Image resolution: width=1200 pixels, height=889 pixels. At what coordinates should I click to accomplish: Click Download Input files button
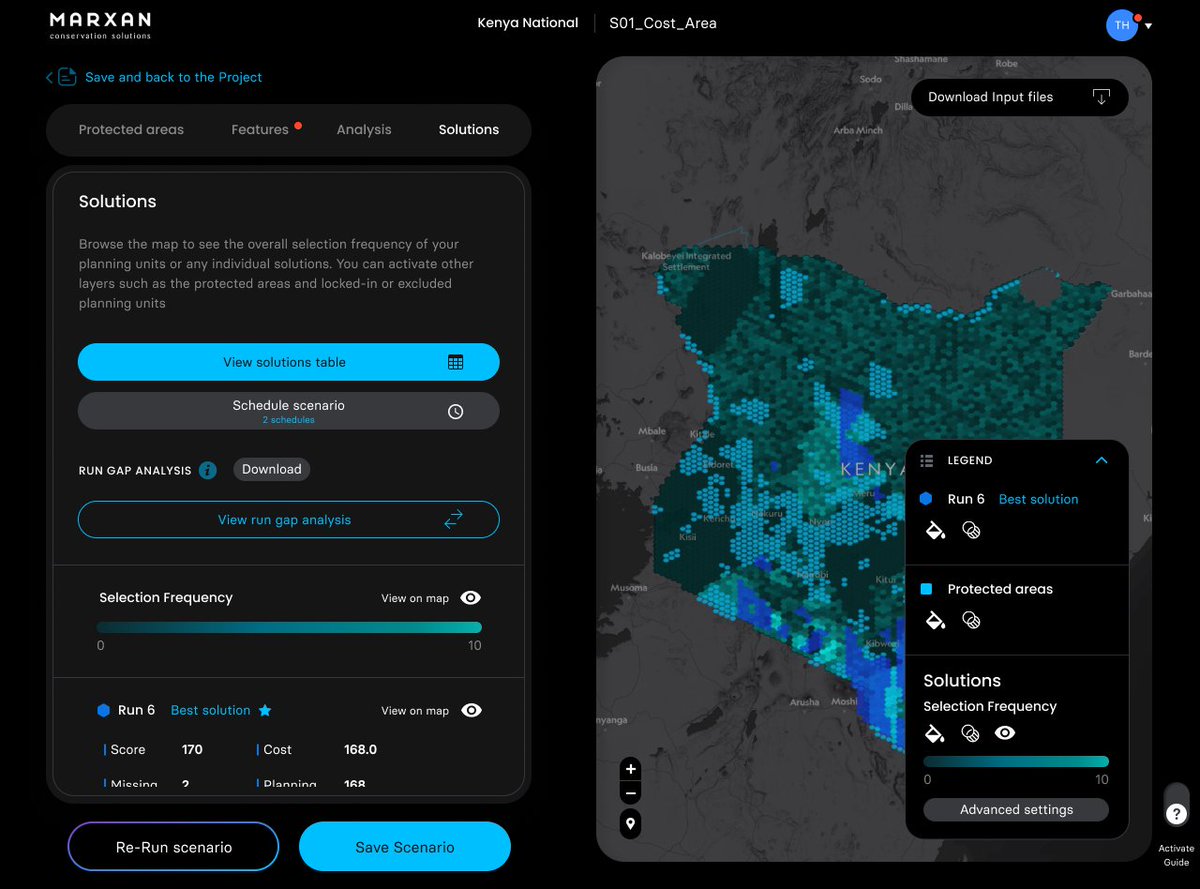(x=1020, y=97)
